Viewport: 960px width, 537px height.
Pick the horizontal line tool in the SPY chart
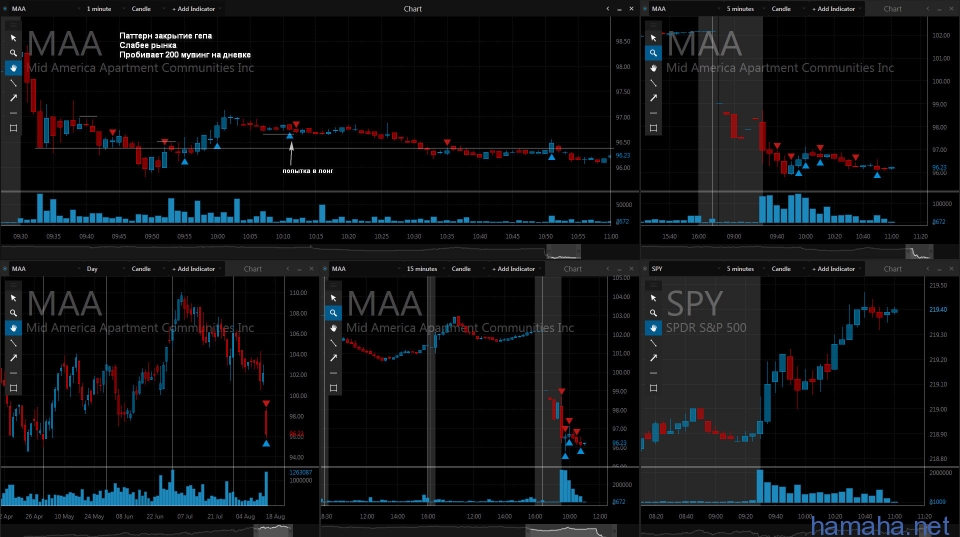[653, 373]
